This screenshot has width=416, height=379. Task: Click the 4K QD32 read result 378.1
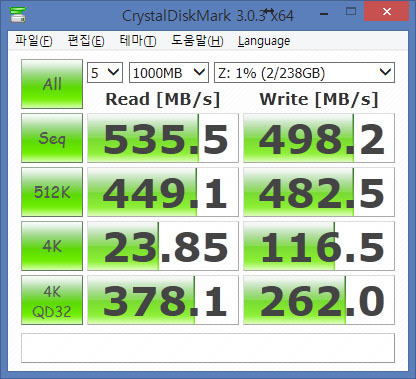[163, 300]
